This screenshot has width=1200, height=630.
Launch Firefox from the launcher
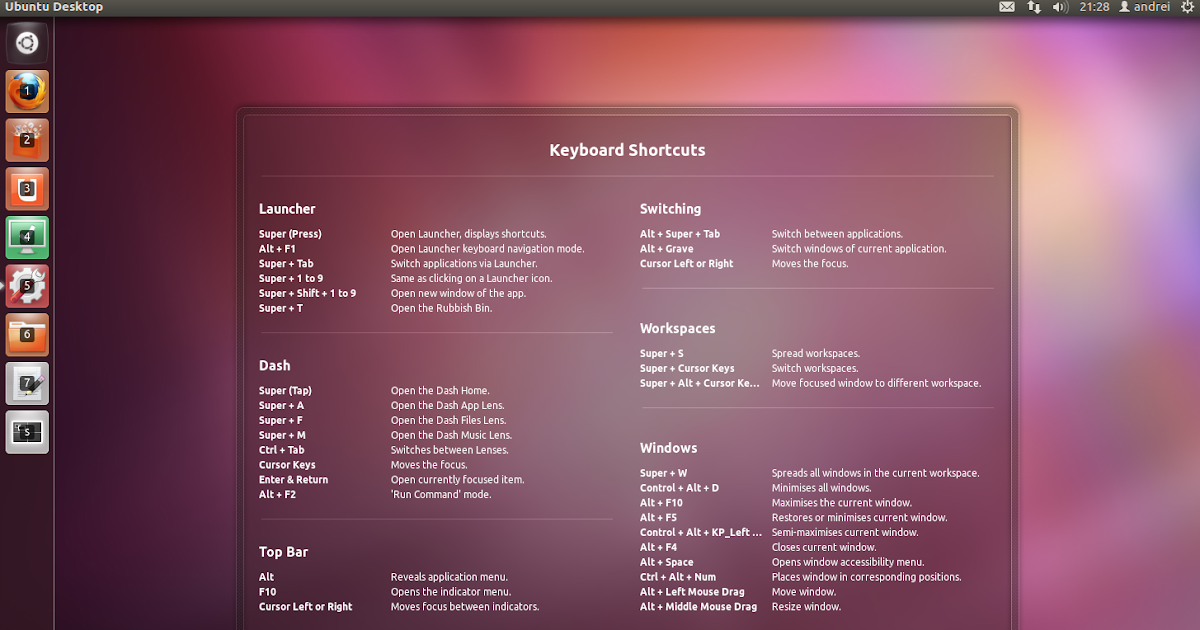(x=27, y=91)
